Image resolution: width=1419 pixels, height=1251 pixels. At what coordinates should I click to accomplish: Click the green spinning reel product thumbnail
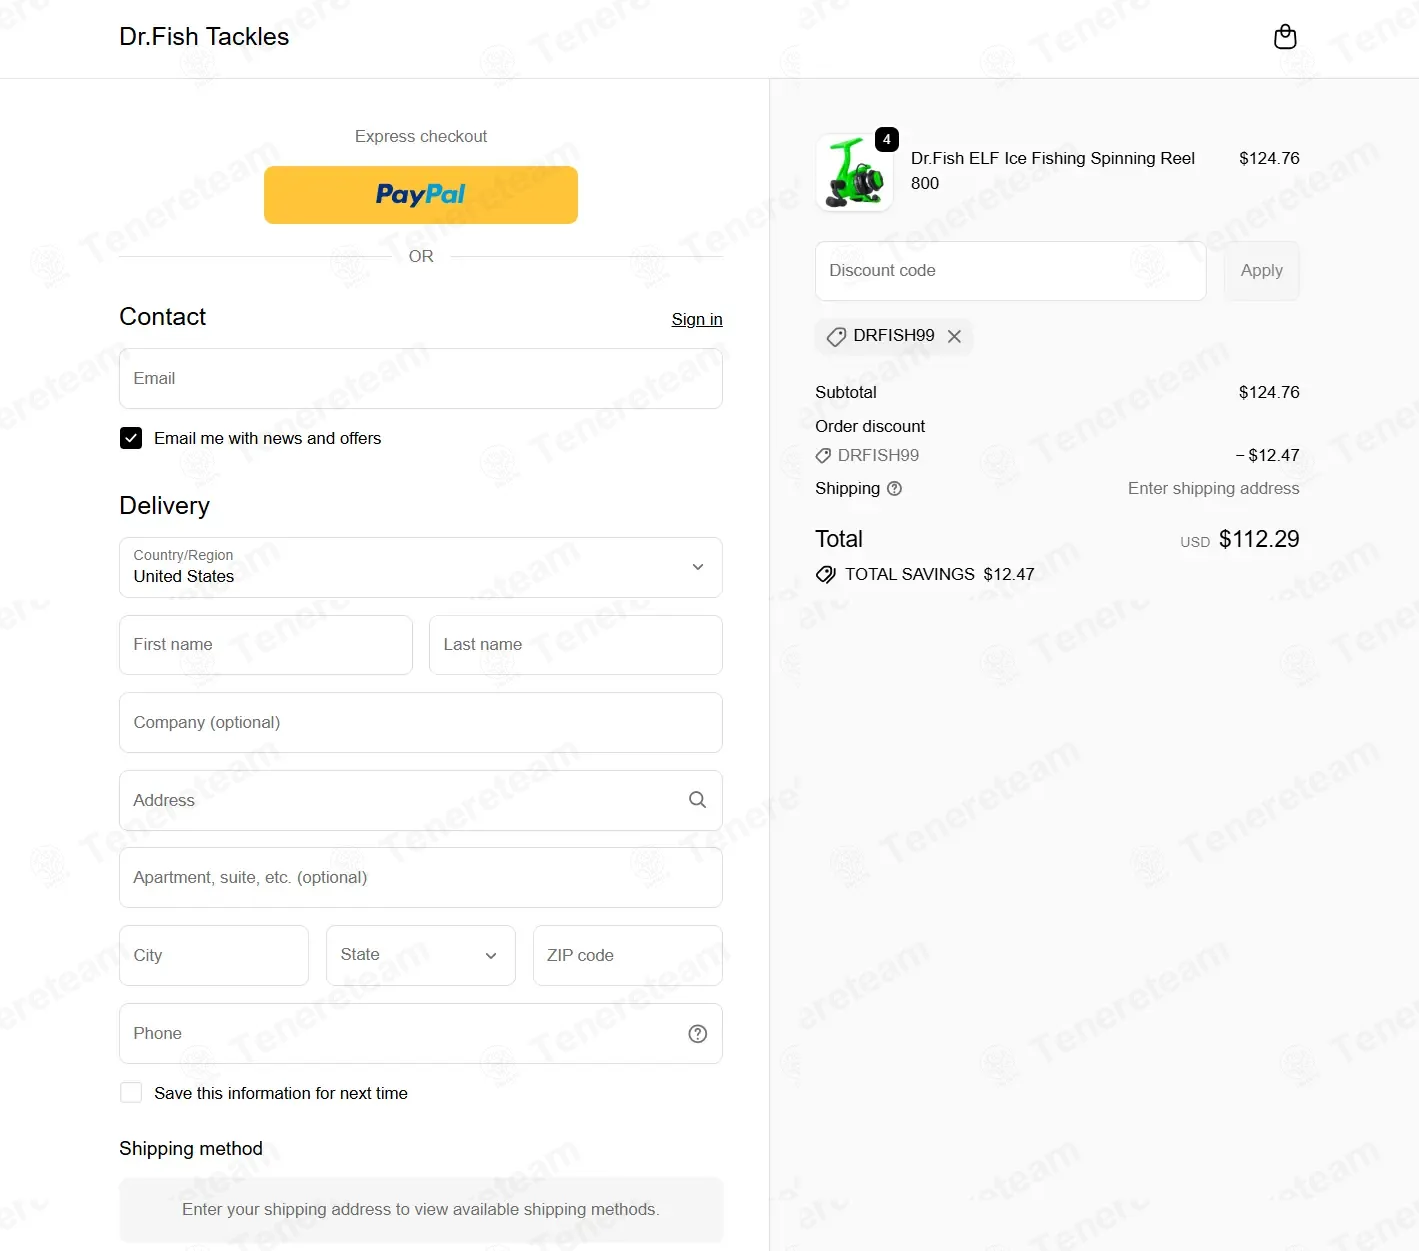click(x=854, y=173)
